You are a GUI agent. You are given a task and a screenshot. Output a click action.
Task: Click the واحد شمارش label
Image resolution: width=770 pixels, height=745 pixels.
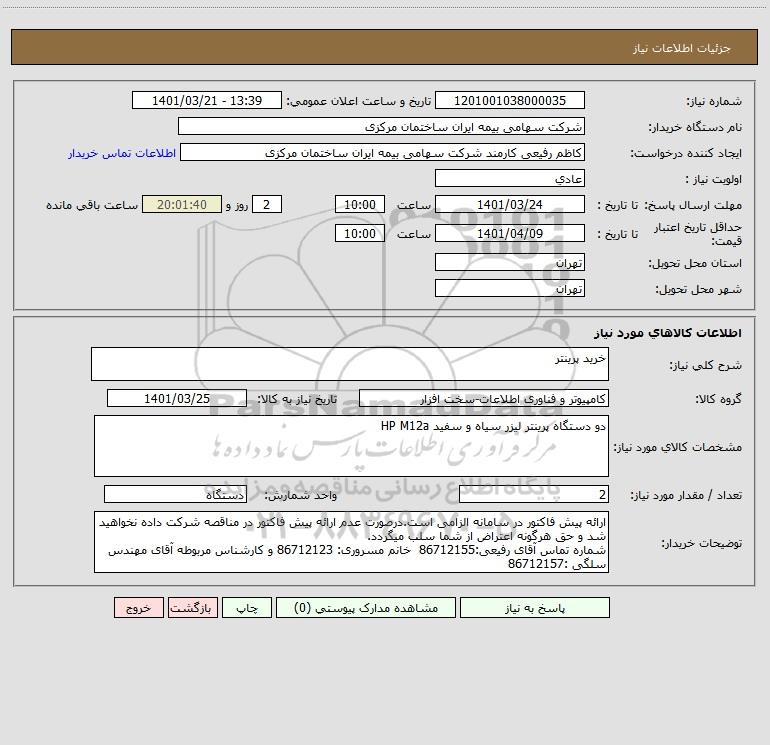pyautogui.click(x=301, y=496)
